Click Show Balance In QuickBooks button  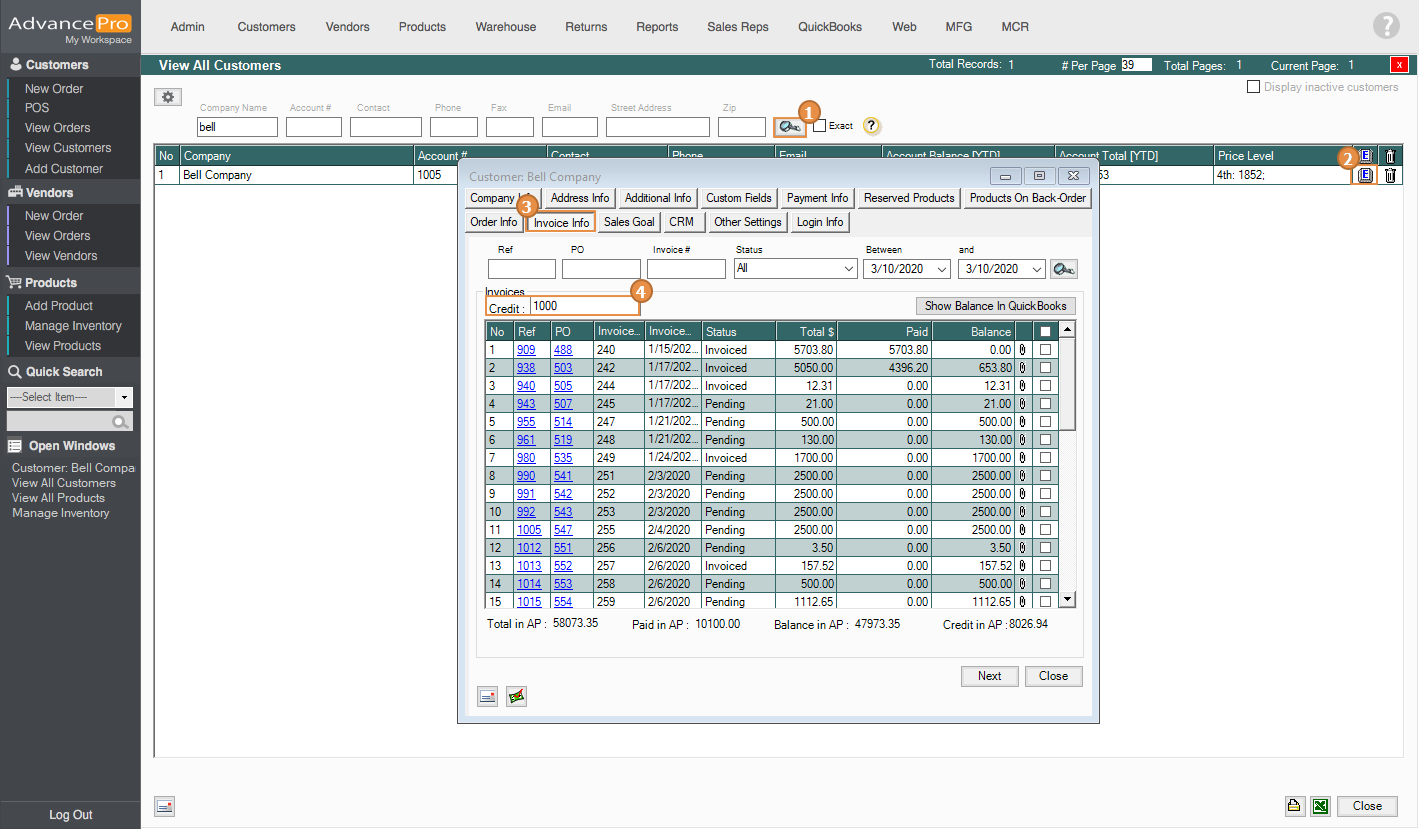click(x=995, y=306)
